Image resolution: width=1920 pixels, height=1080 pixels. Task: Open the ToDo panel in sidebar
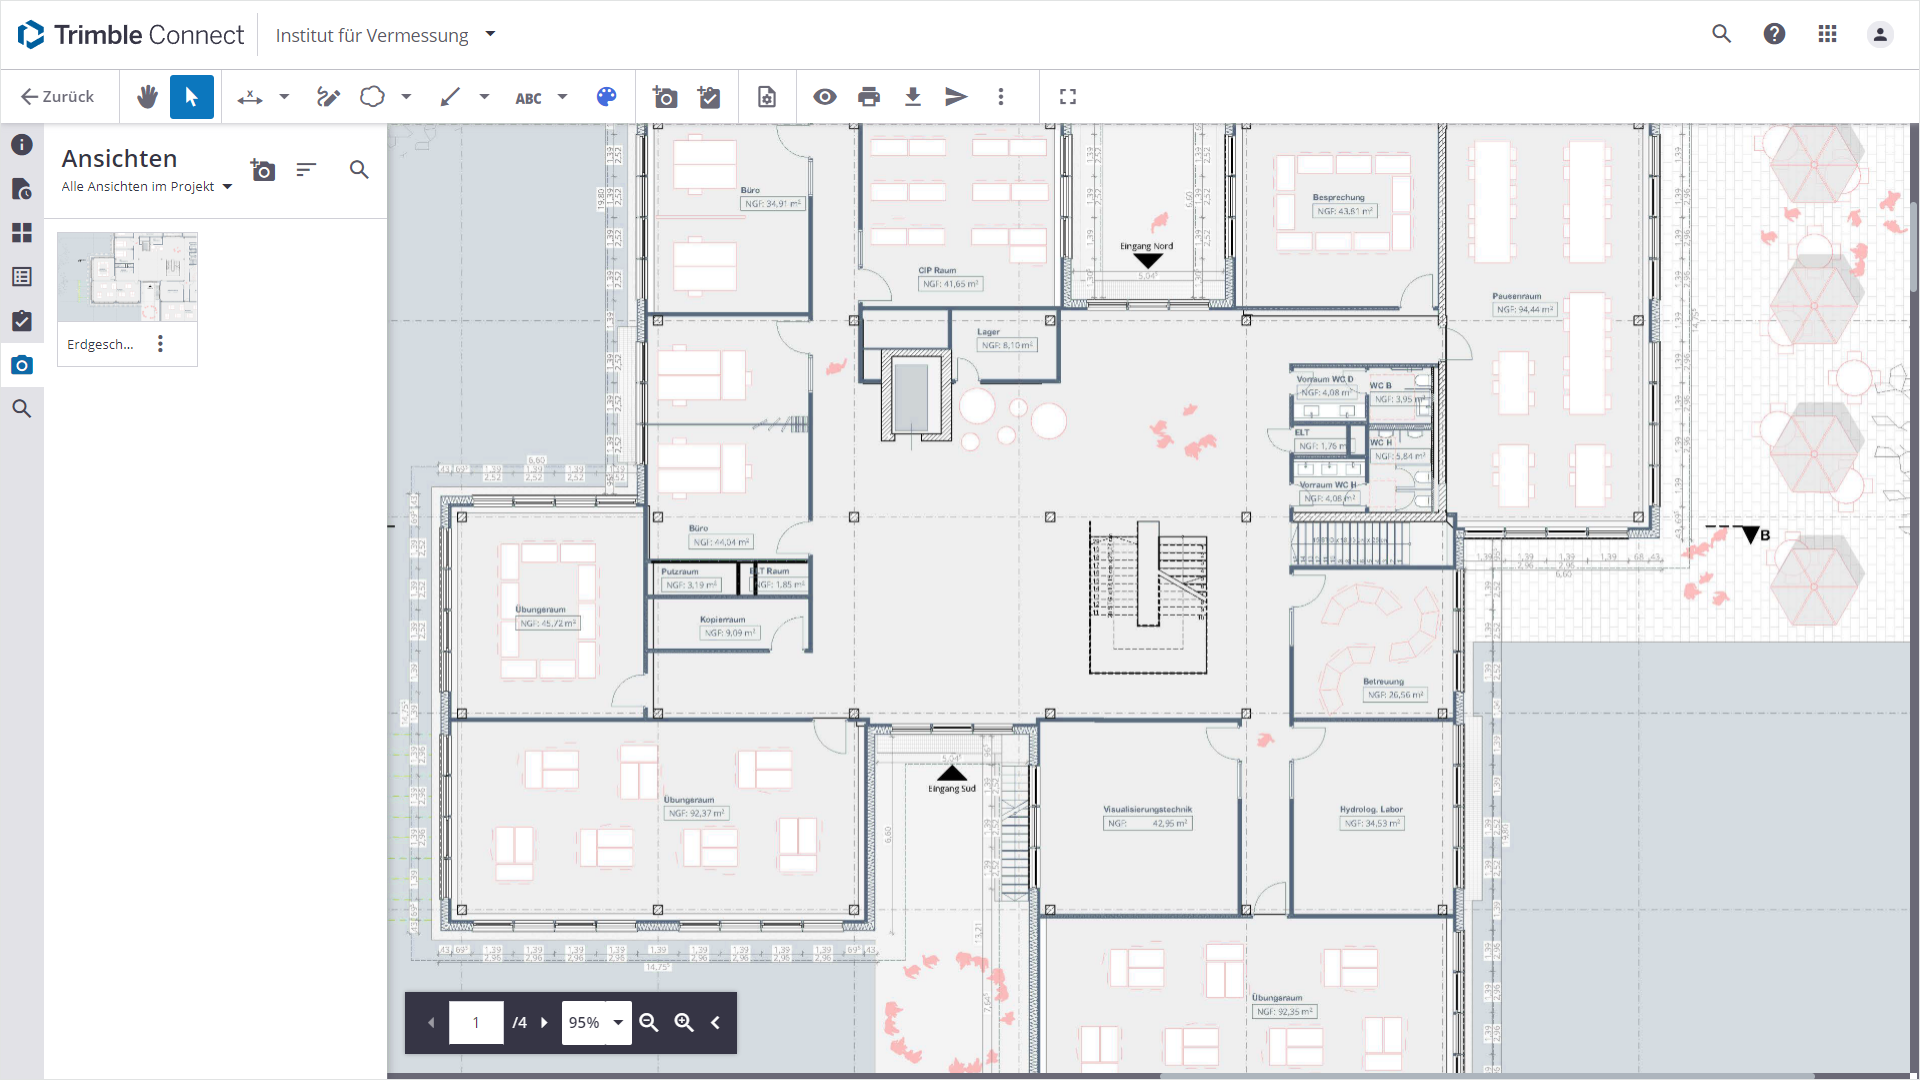(x=22, y=321)
